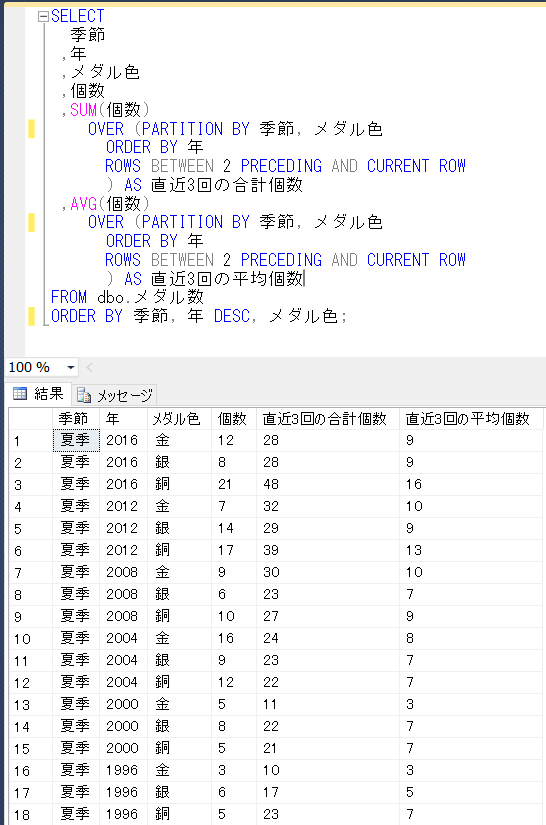
Task: Click the cell with 夏季 in row 1
Action: point(76,440)
